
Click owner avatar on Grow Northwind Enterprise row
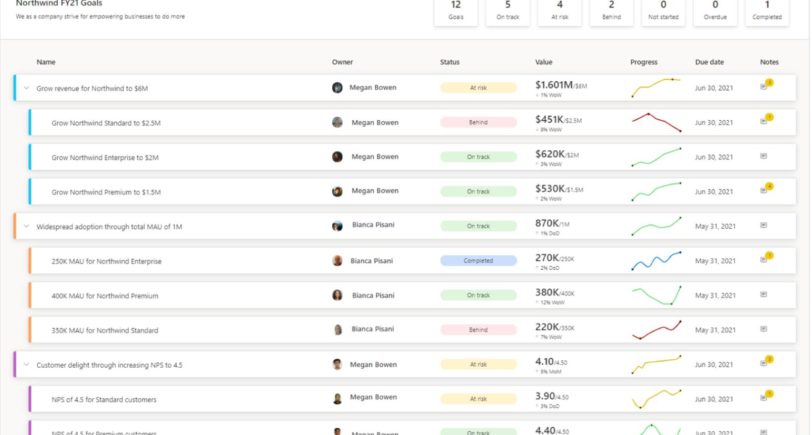337,156
